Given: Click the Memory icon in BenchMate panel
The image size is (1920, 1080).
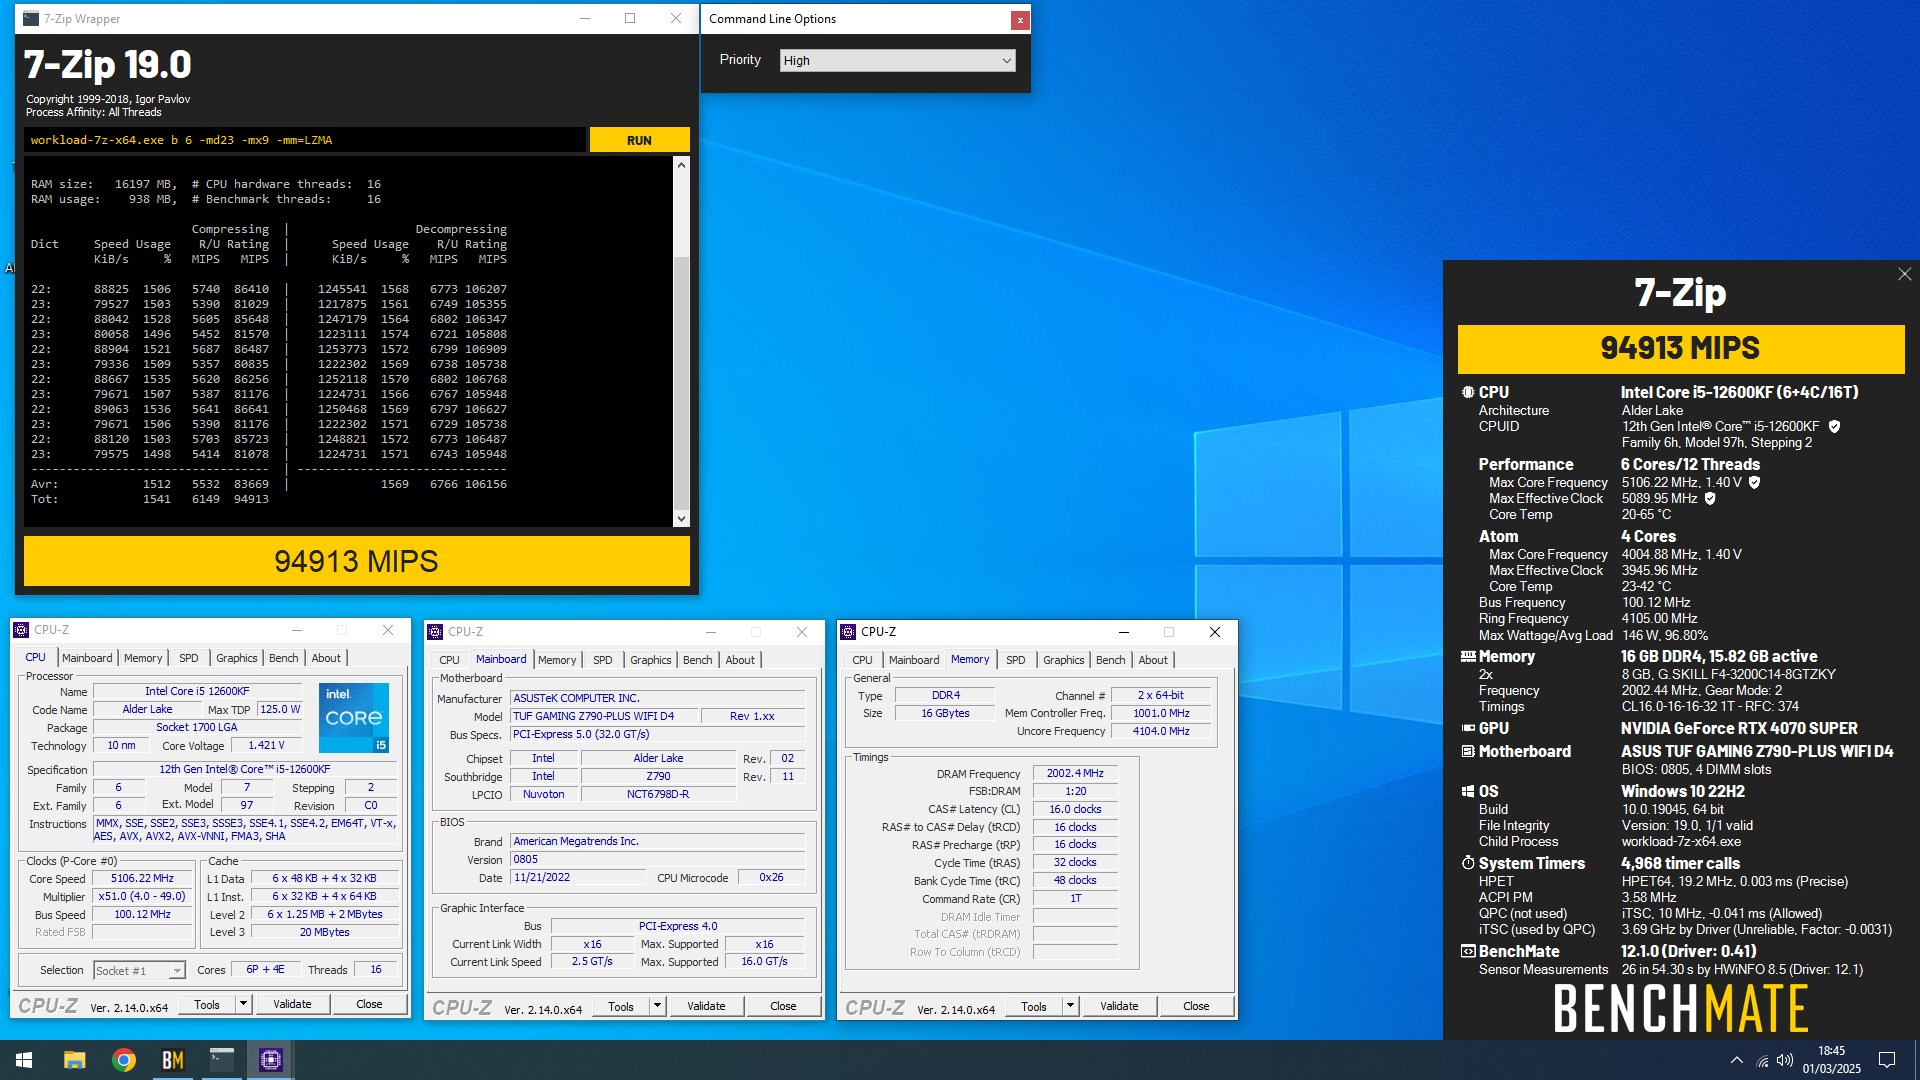Looking at the screenshot, I should click(x=1468, y=657).
